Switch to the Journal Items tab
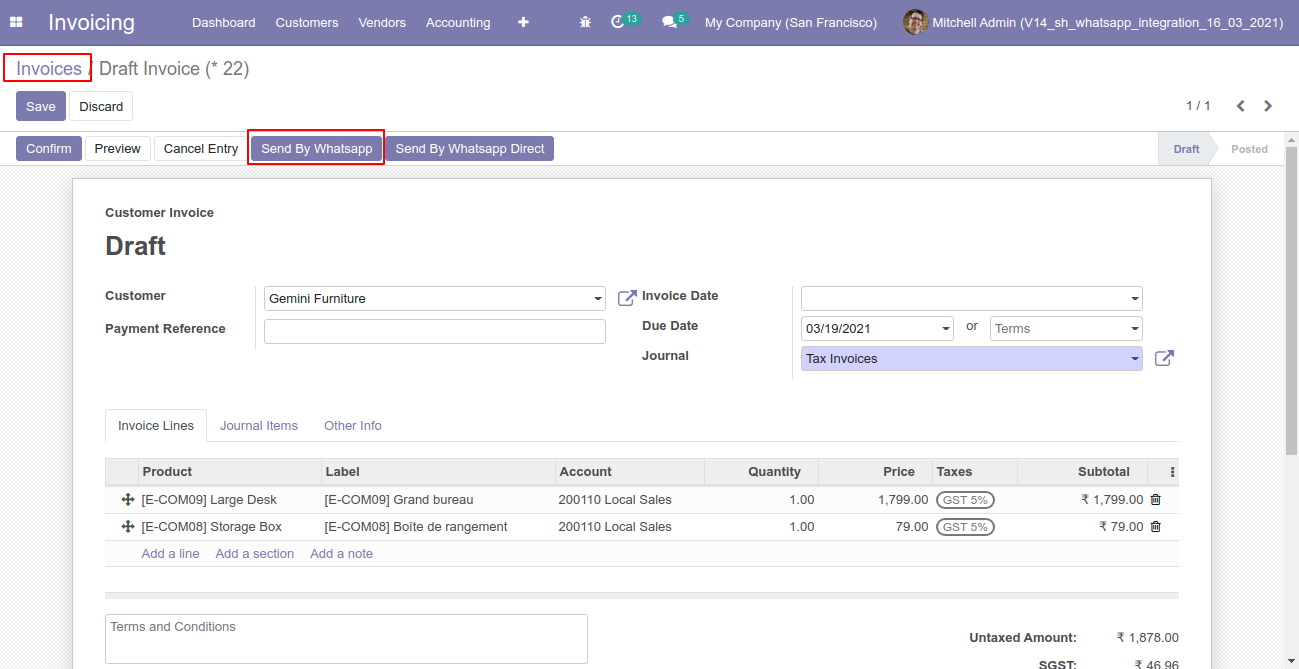 click(259, 426)
